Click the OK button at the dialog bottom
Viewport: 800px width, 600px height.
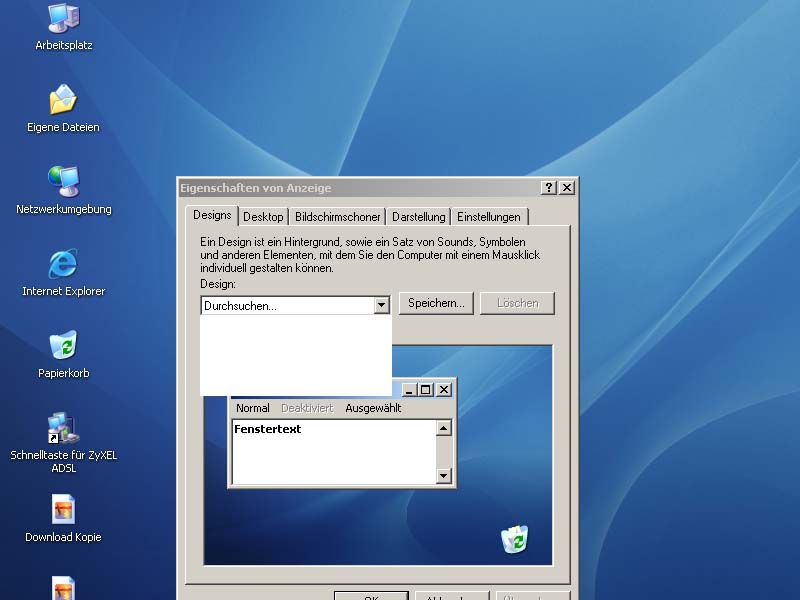(371, 597)
